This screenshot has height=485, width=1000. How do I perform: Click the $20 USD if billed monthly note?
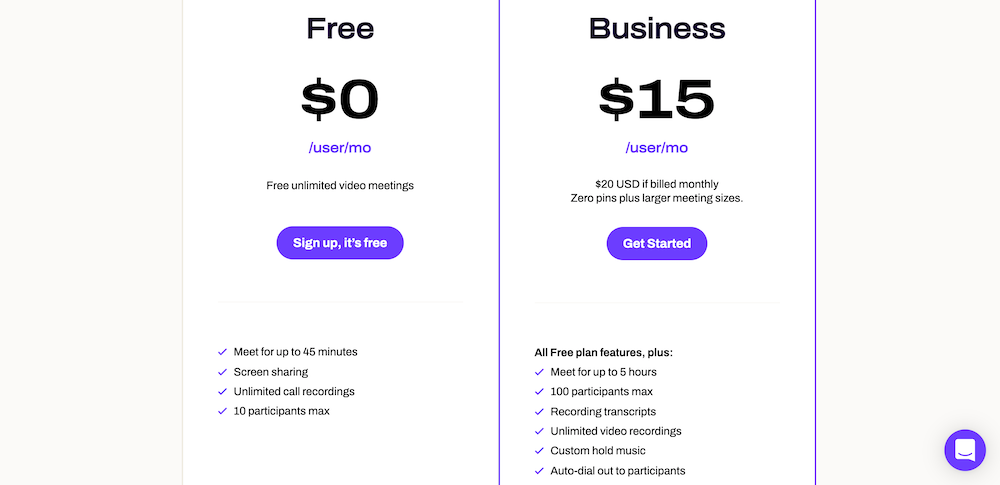(x=657, y=184)
